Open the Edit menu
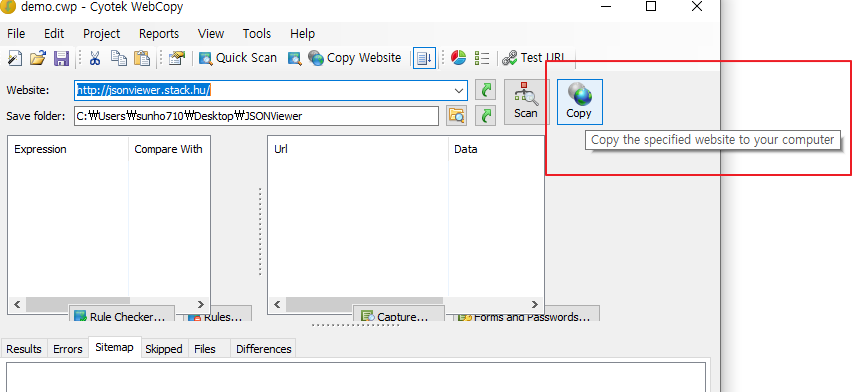 pos(54,34)
